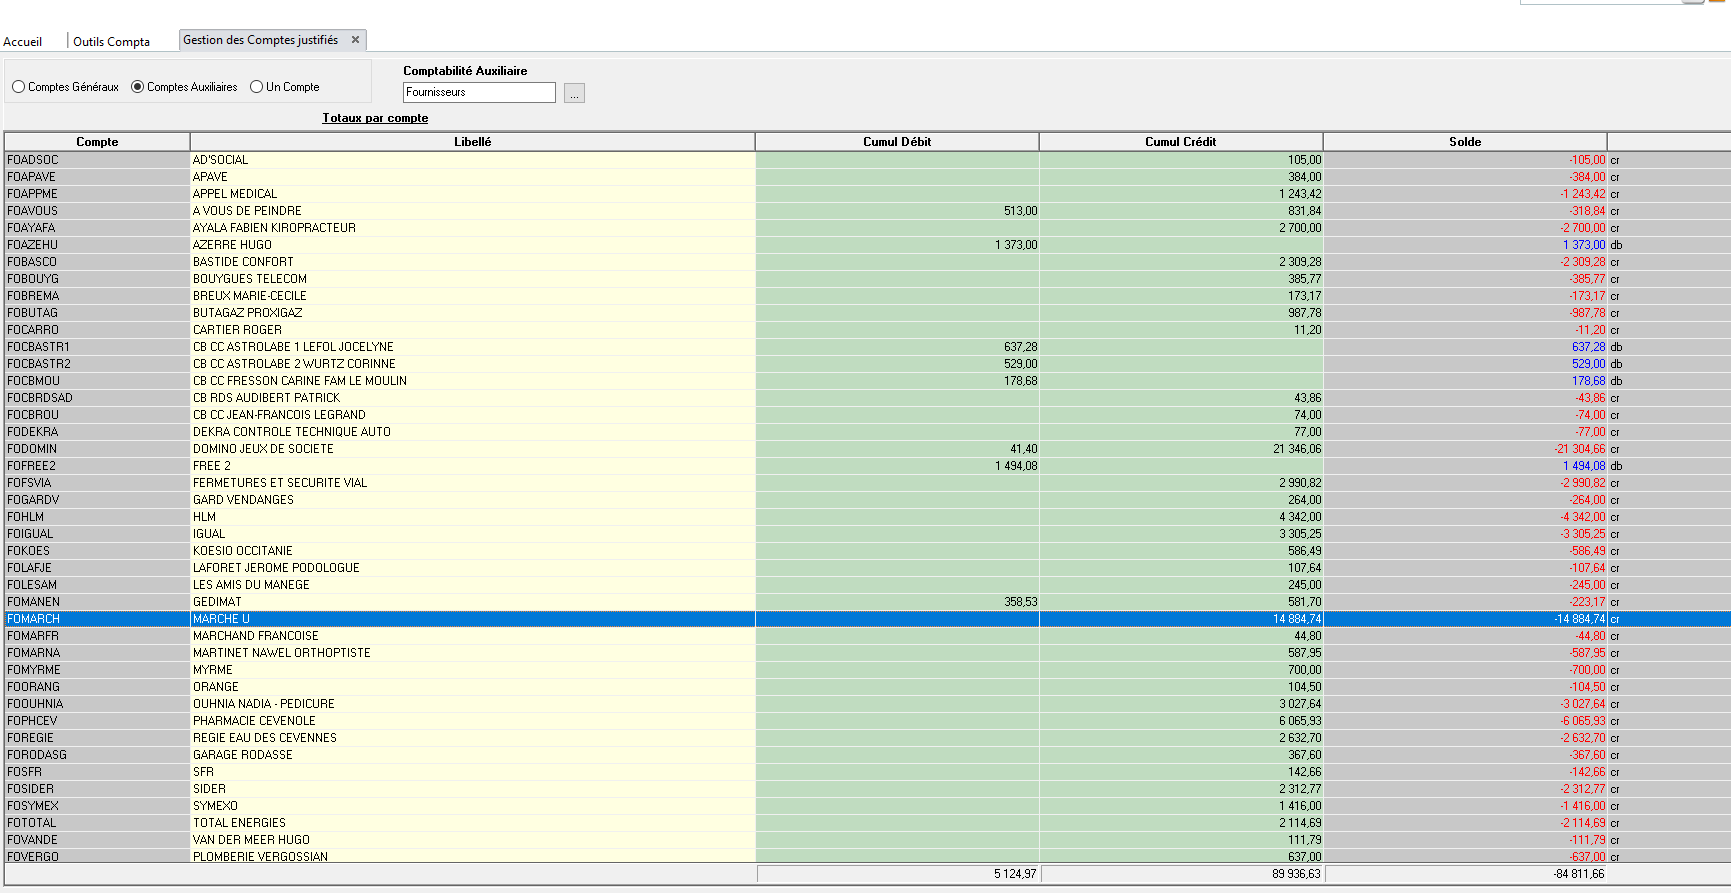Screen dimensions: 1731x893
Task: Click the total balance -84 811,66
Action: (1579, 874)
